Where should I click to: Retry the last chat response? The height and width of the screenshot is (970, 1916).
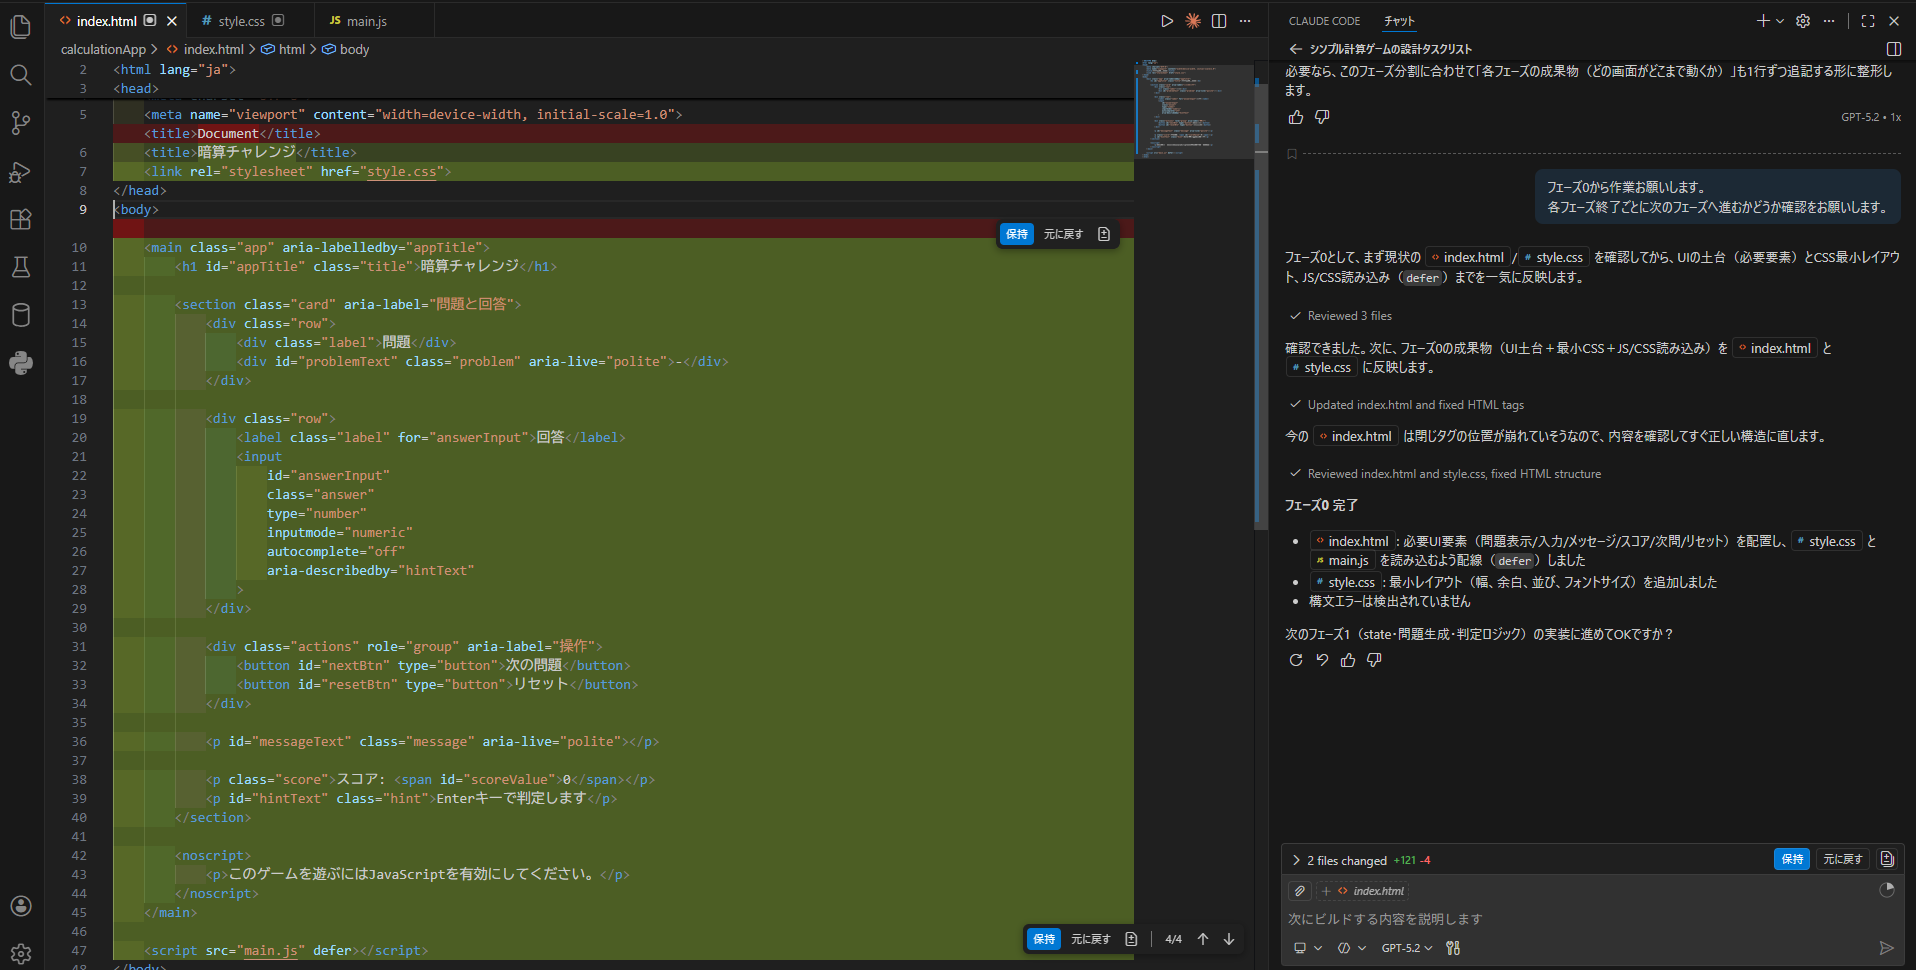(1296, 660)
